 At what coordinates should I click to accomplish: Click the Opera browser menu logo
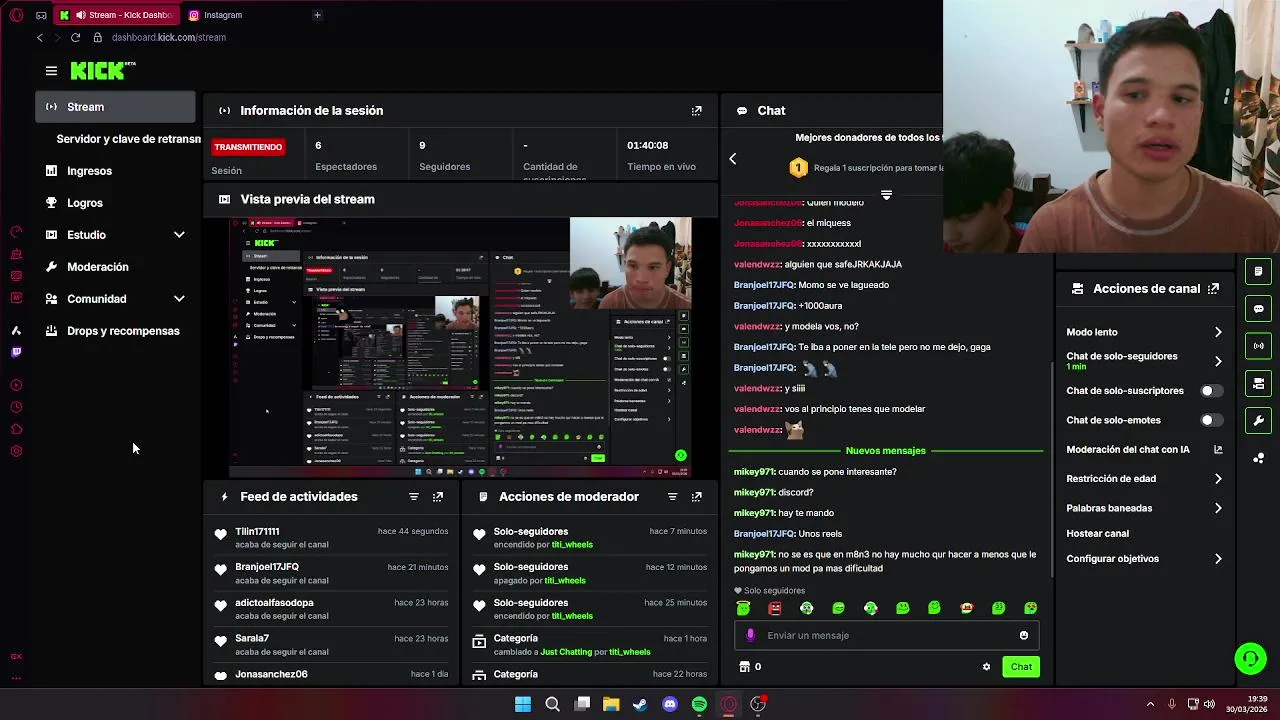(x=16, y=15)
